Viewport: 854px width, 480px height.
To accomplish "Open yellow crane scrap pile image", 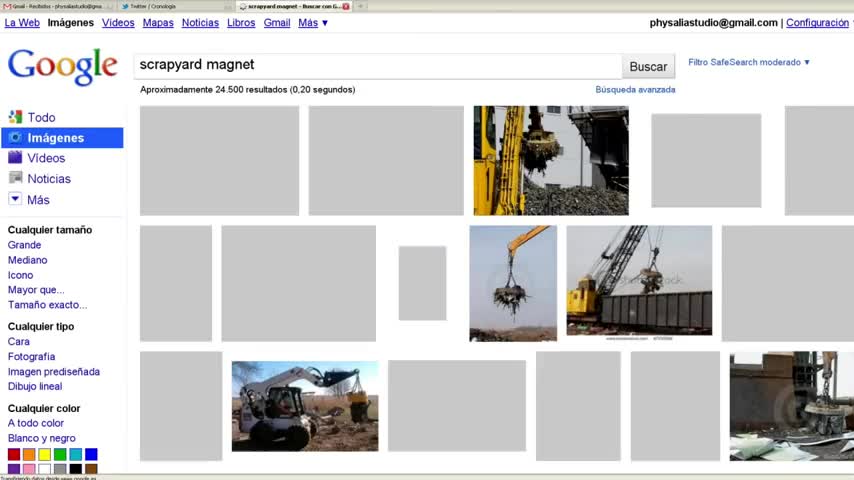I will 551,161.
